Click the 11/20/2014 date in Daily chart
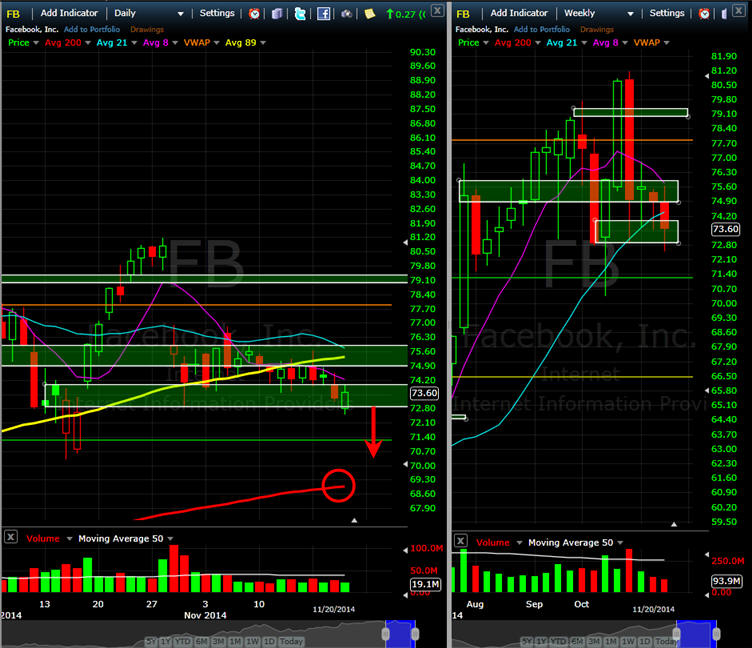 pyautogui.click(x=334, y=609)
